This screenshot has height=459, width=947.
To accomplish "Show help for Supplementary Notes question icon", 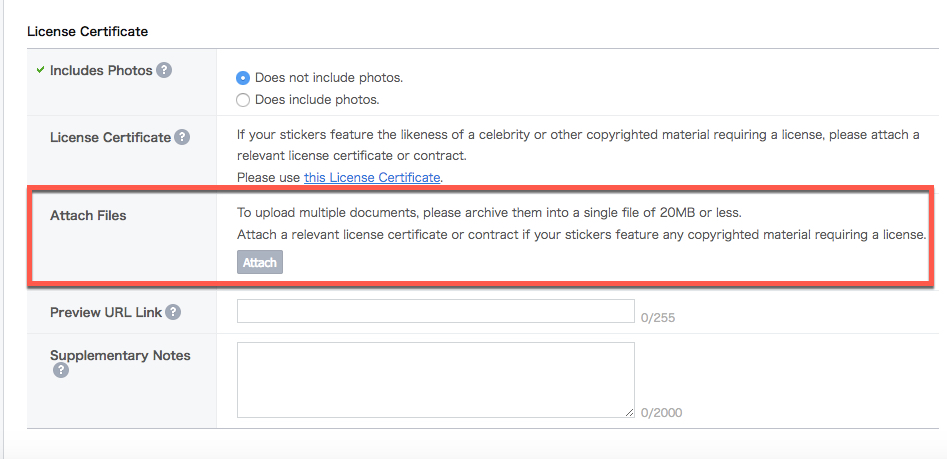I will pyautogui.click(x=61, y=370).
